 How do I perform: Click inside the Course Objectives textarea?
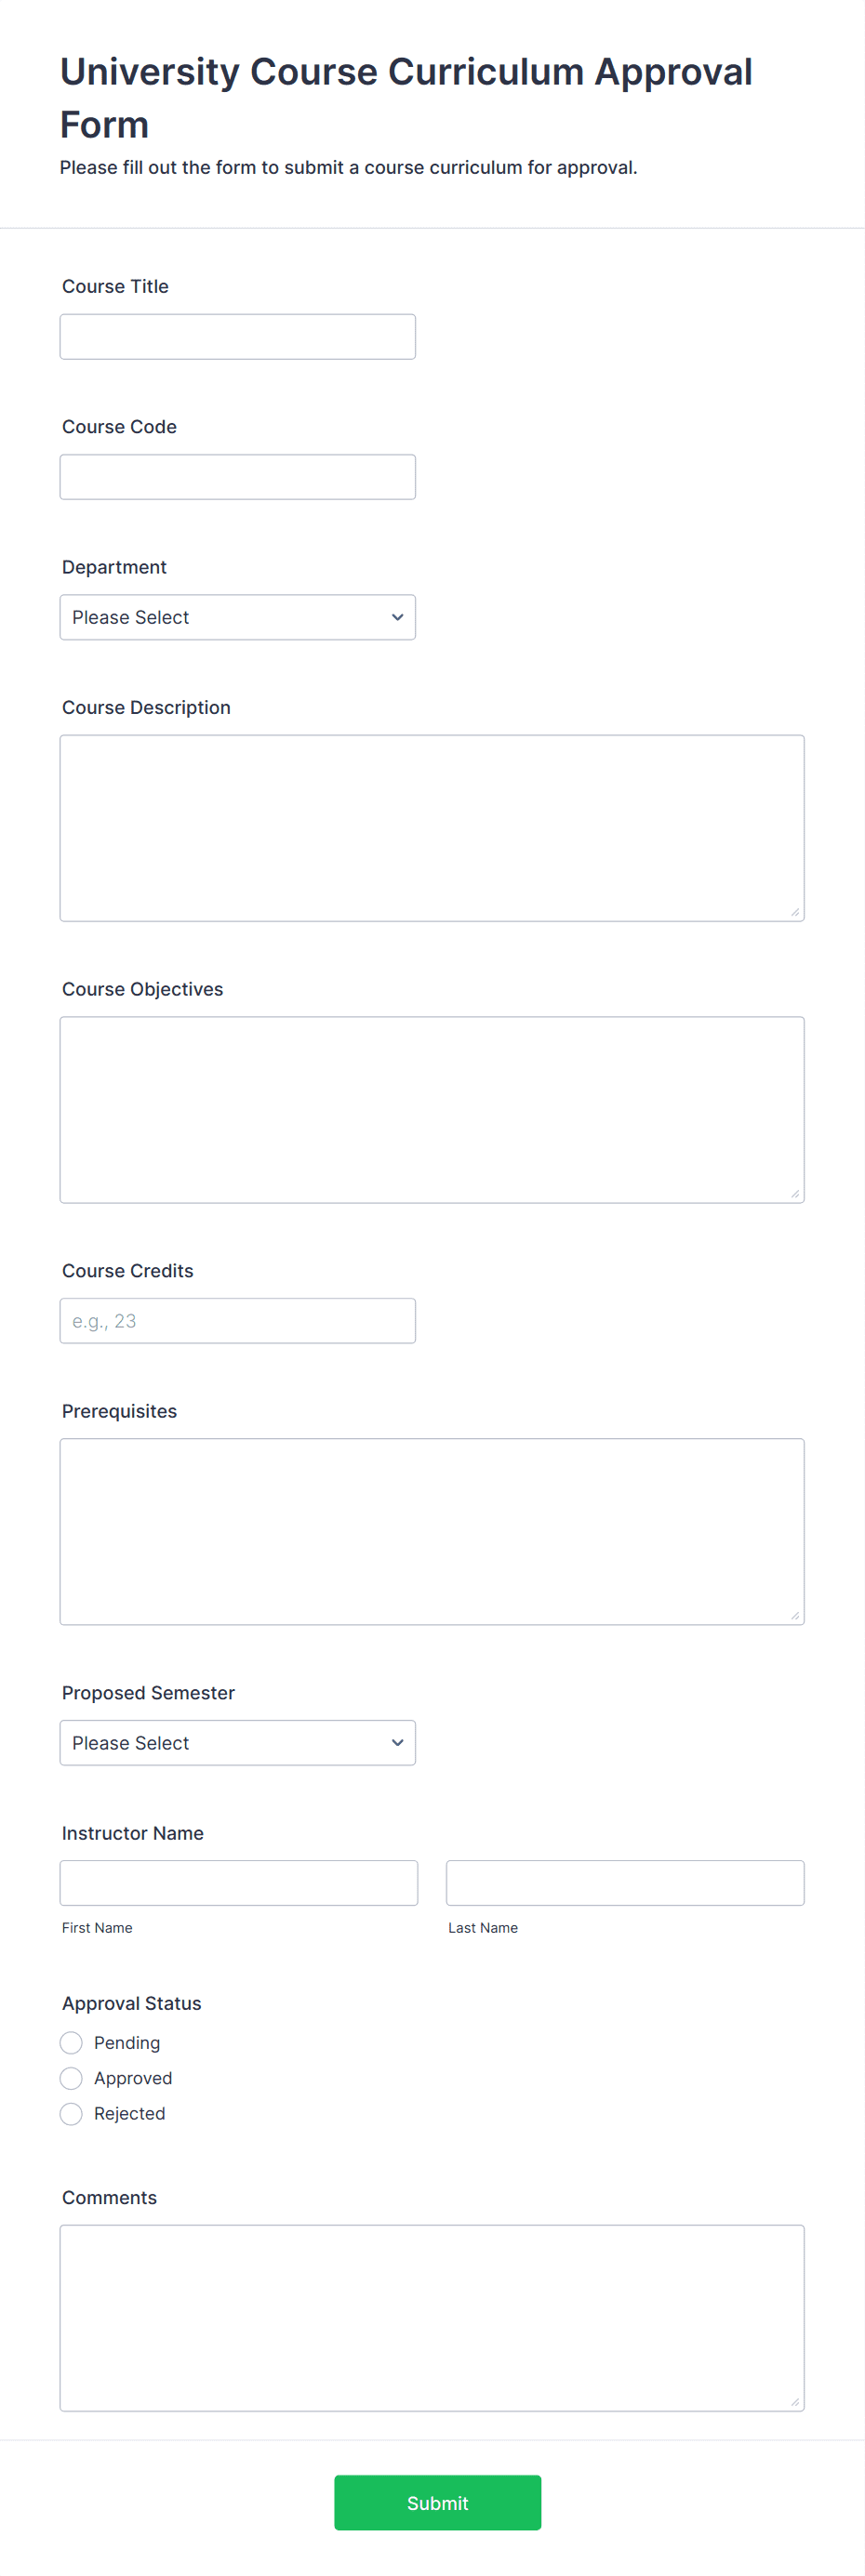[x=432, y=1110]
